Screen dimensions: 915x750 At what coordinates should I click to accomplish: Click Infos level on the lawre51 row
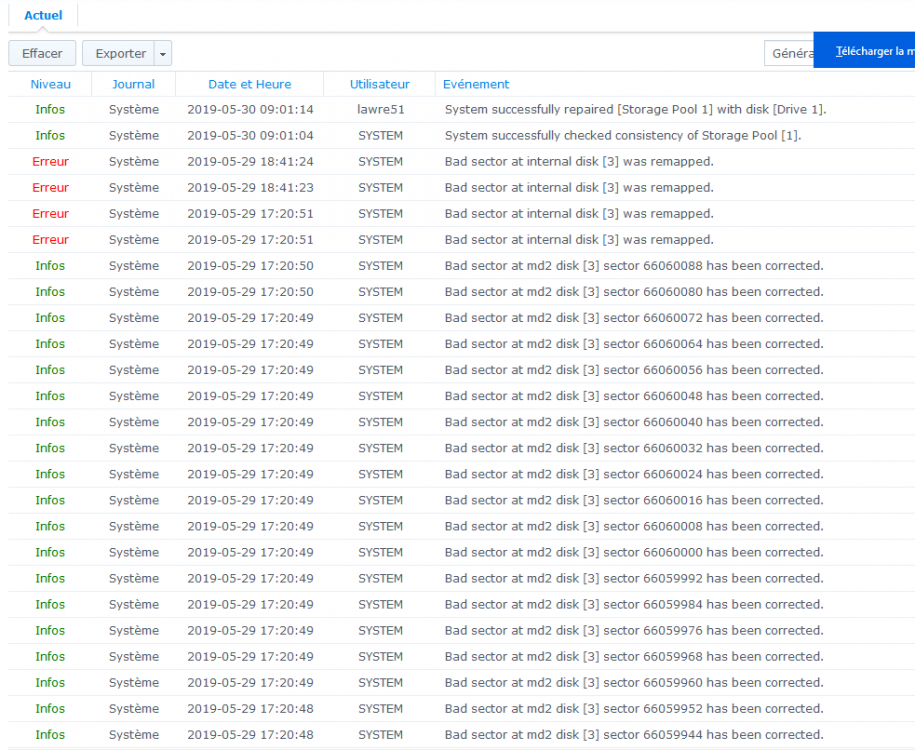click(x=50, y=110)
